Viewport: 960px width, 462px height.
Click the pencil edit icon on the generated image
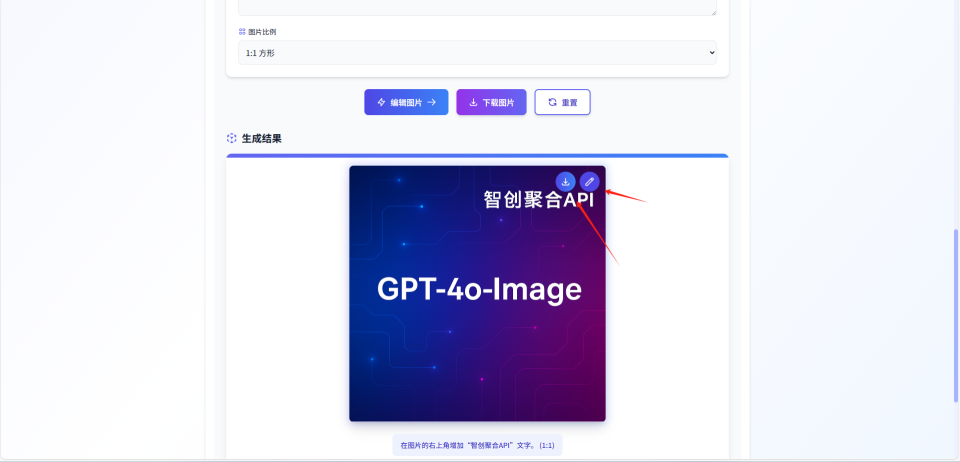590,182
